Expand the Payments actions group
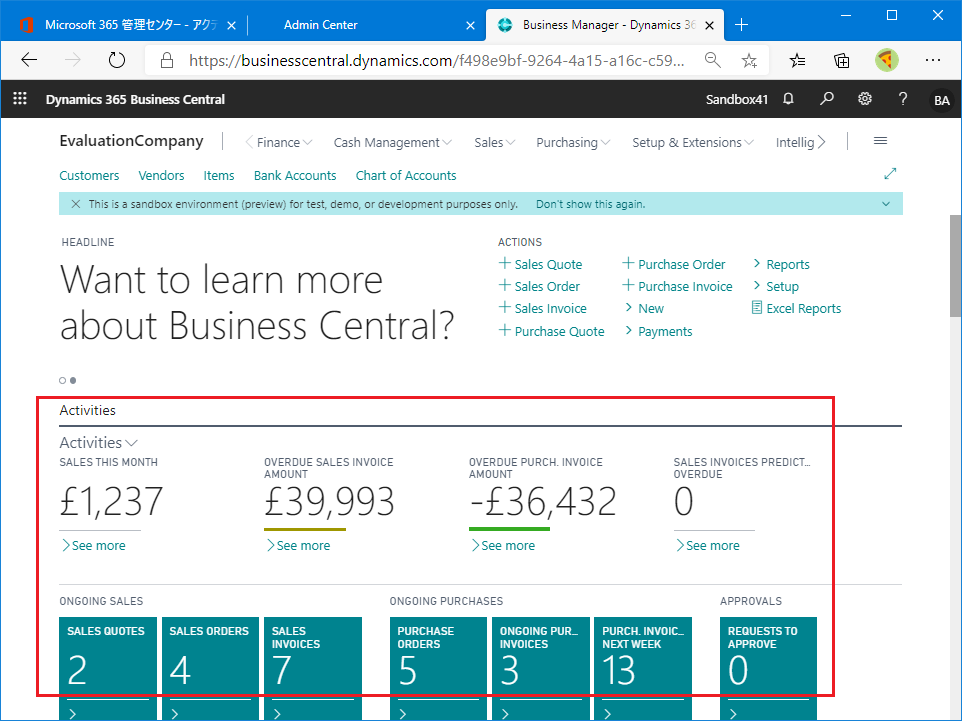The width and height of the screenshot is (962, 721). coord(658,331)
